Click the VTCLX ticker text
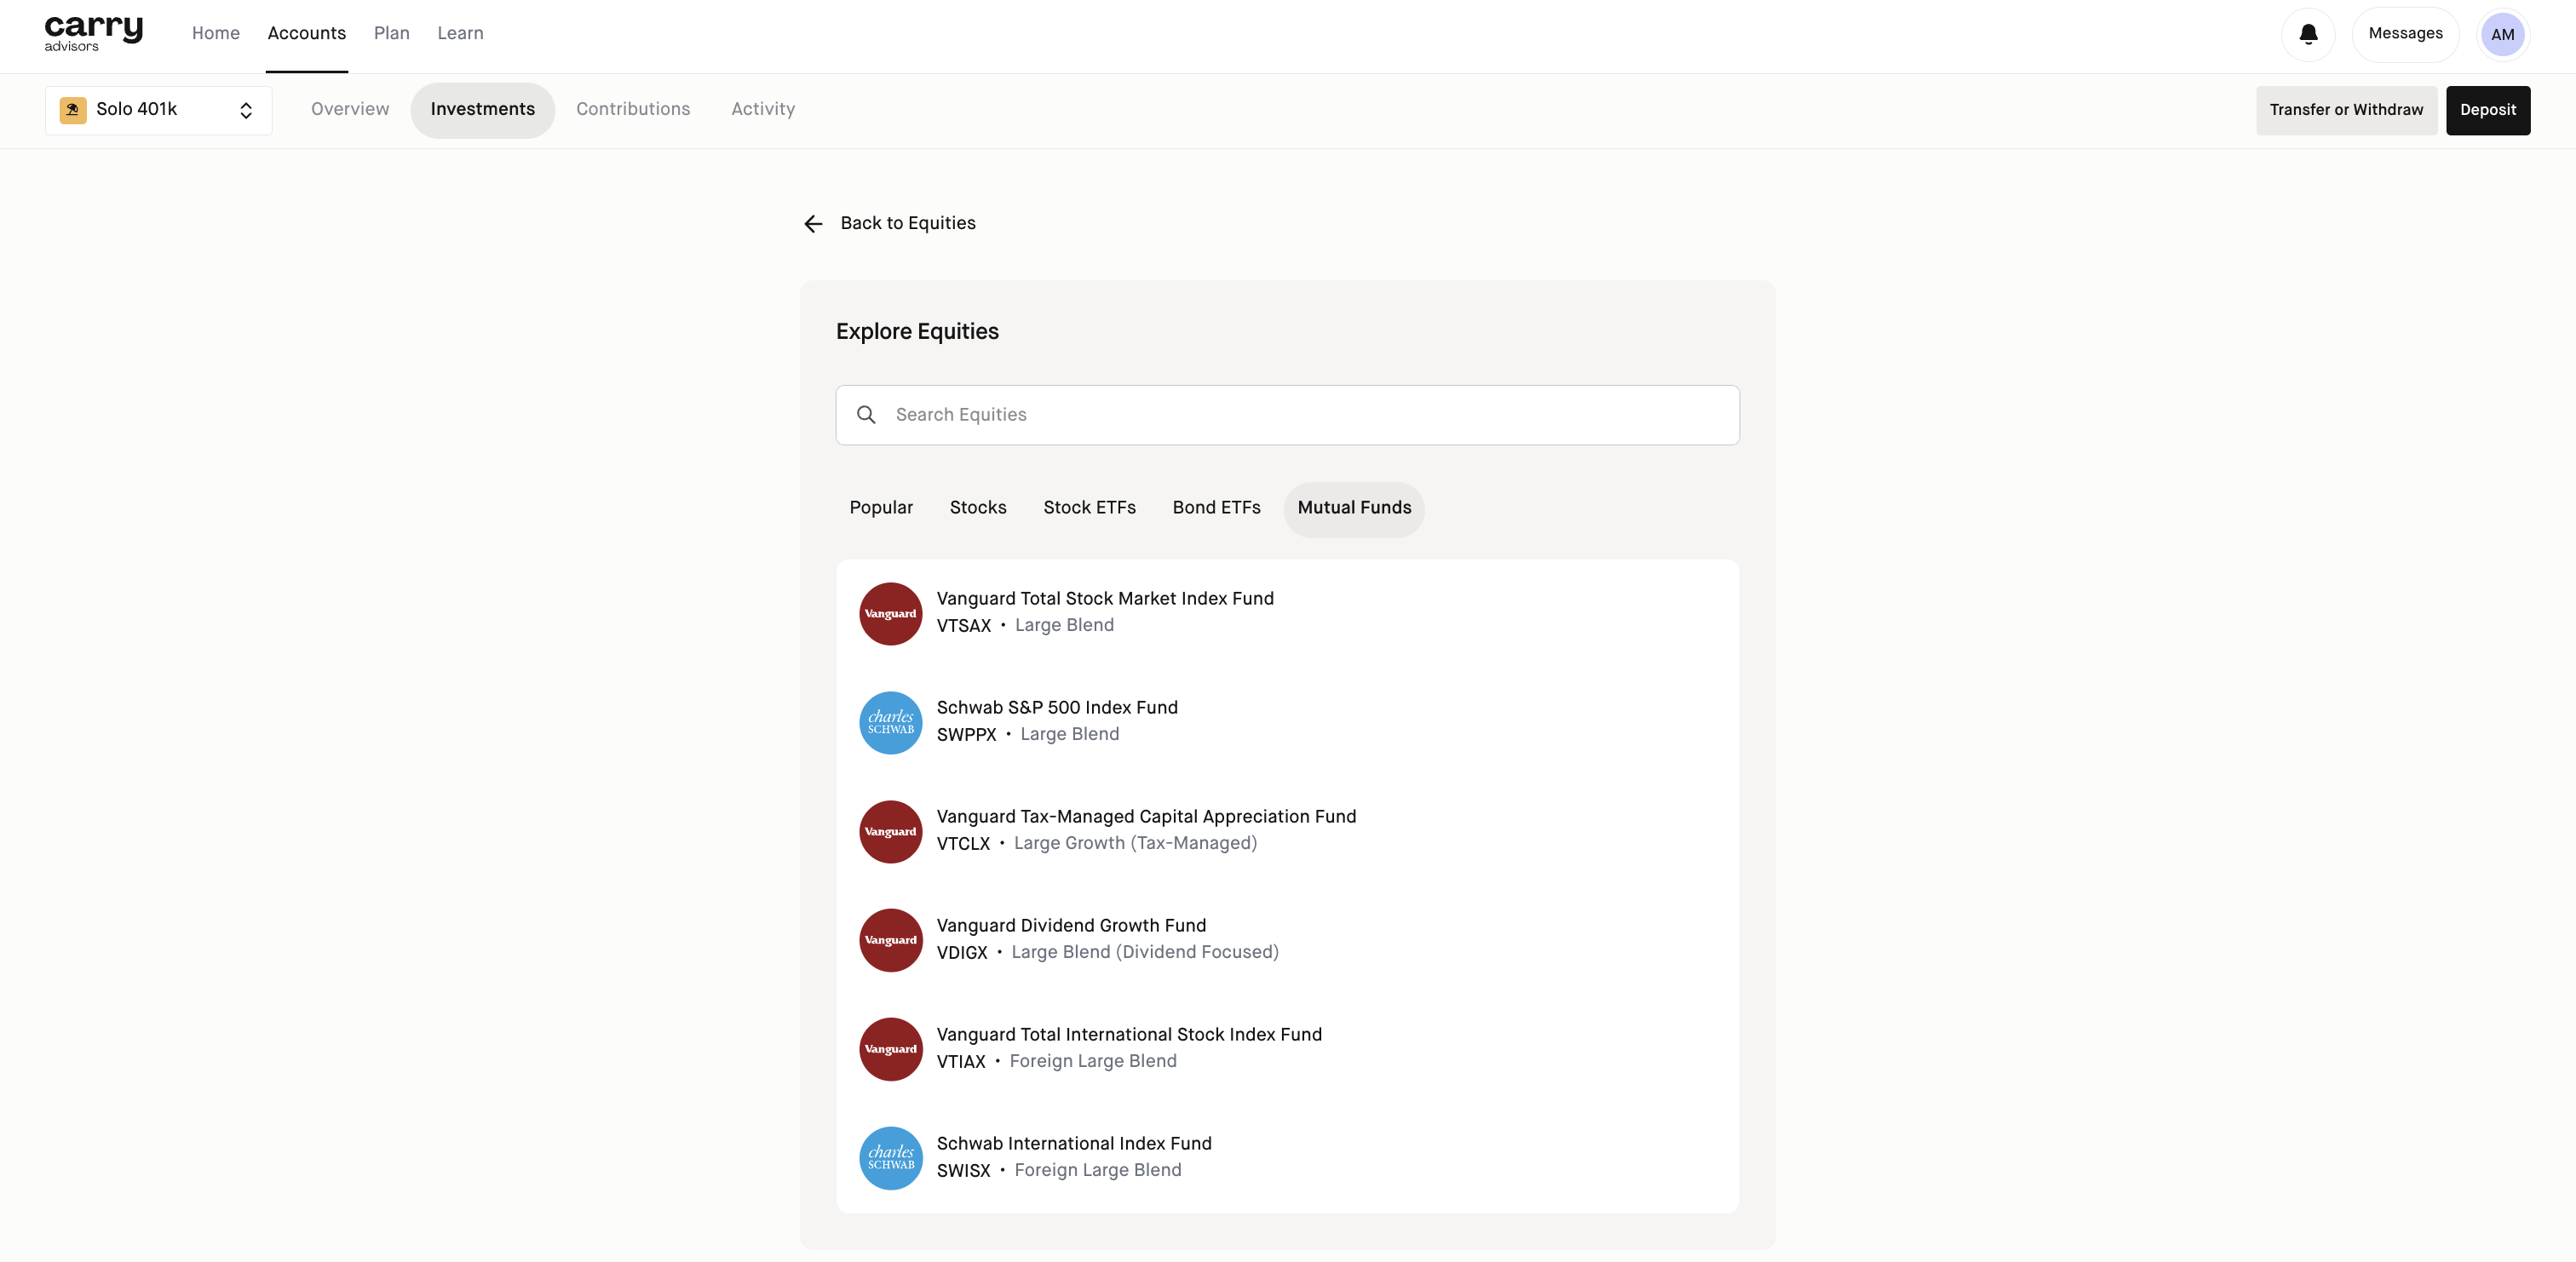 (963, 844)
